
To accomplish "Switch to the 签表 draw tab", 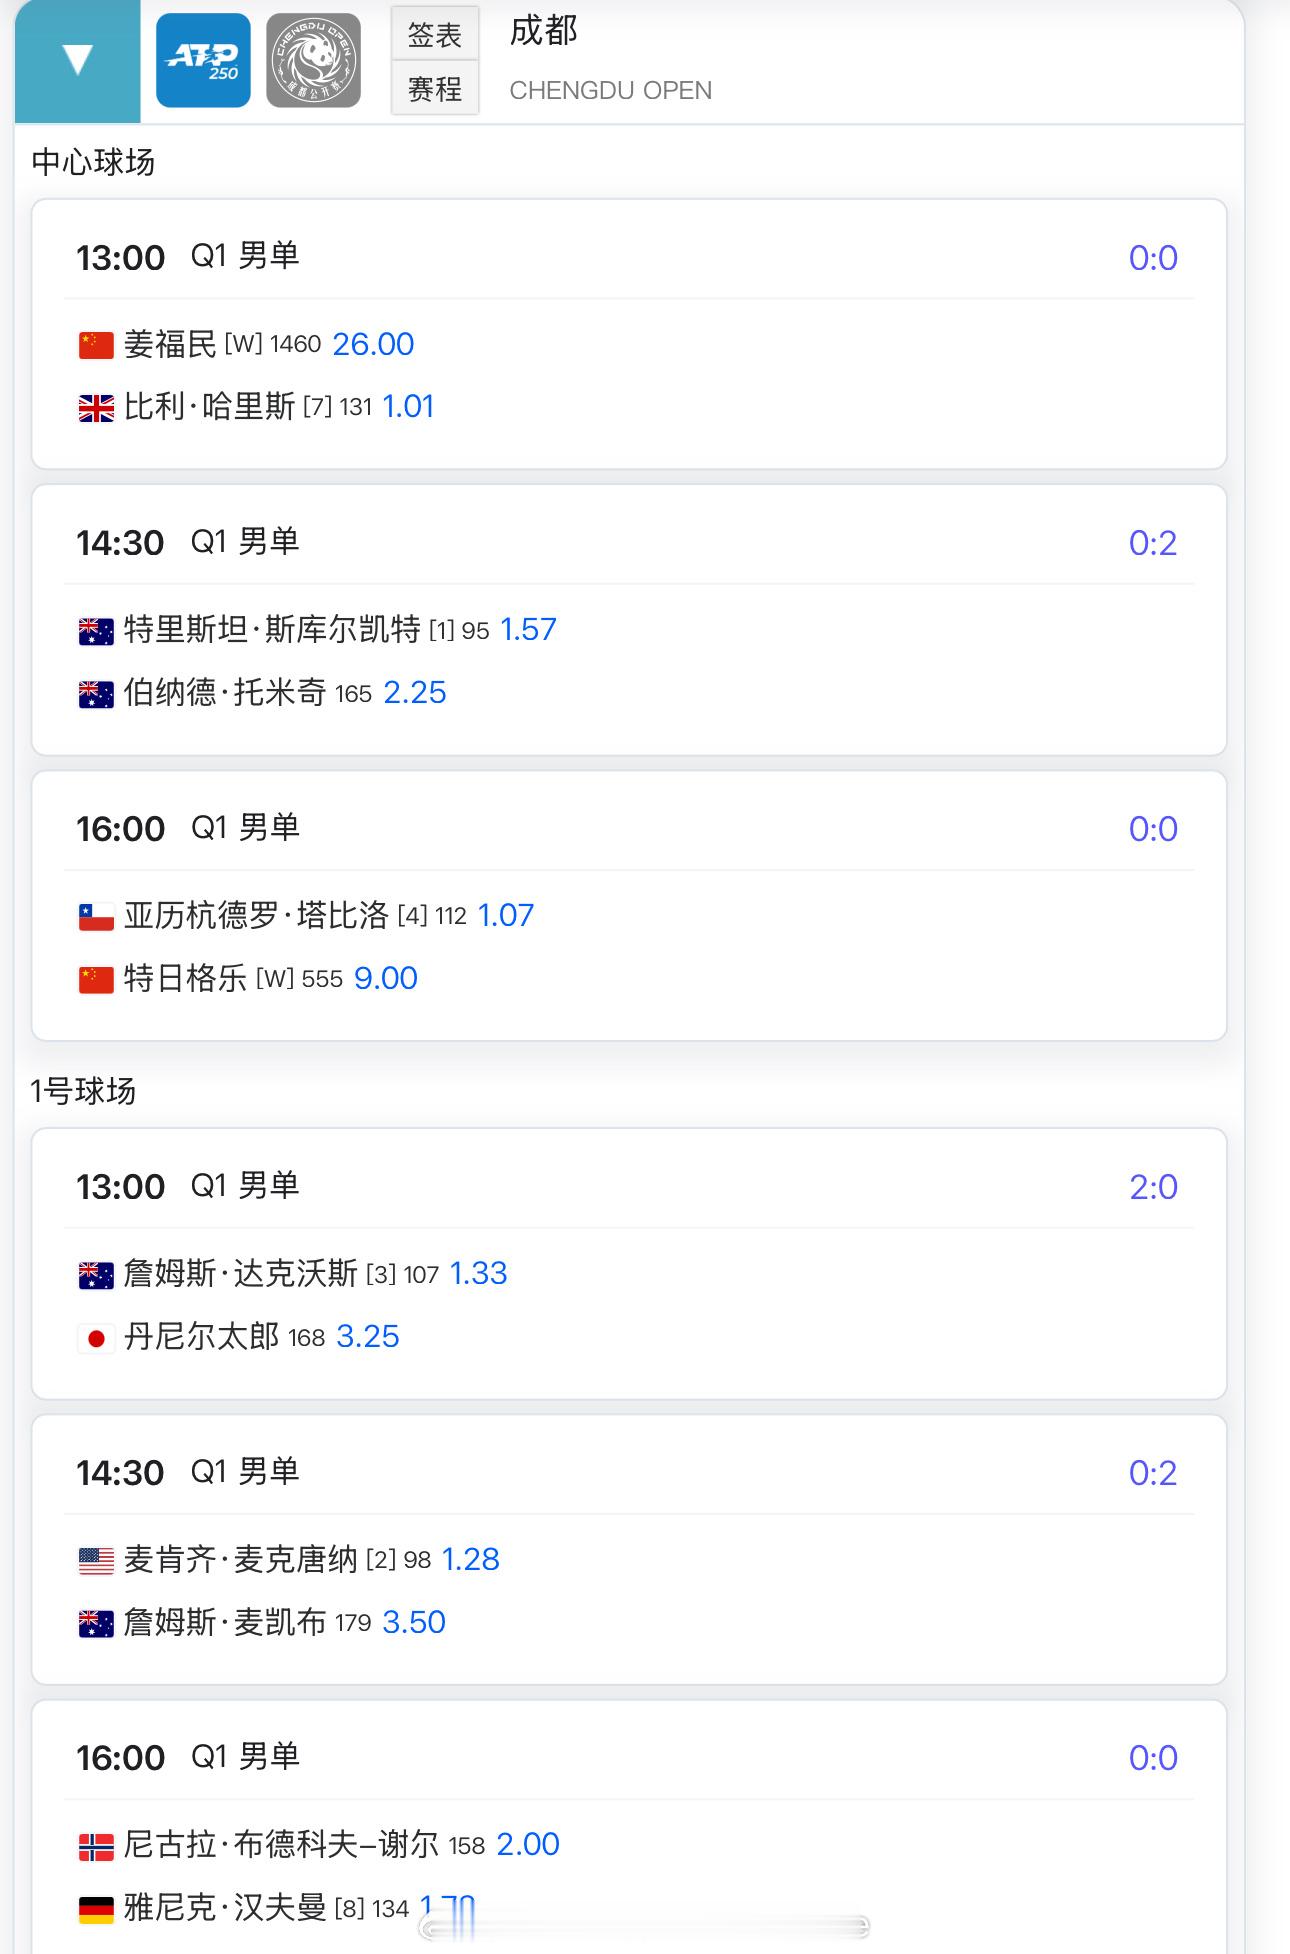I will click(434, 34).
